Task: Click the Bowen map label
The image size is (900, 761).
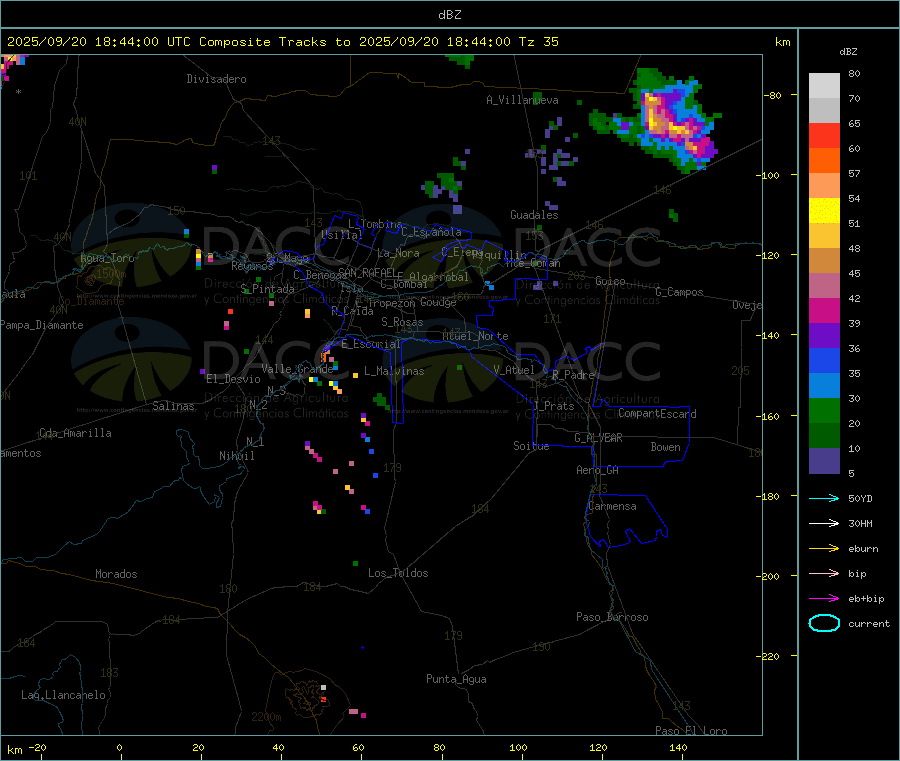Action: (x=665, y=447)
